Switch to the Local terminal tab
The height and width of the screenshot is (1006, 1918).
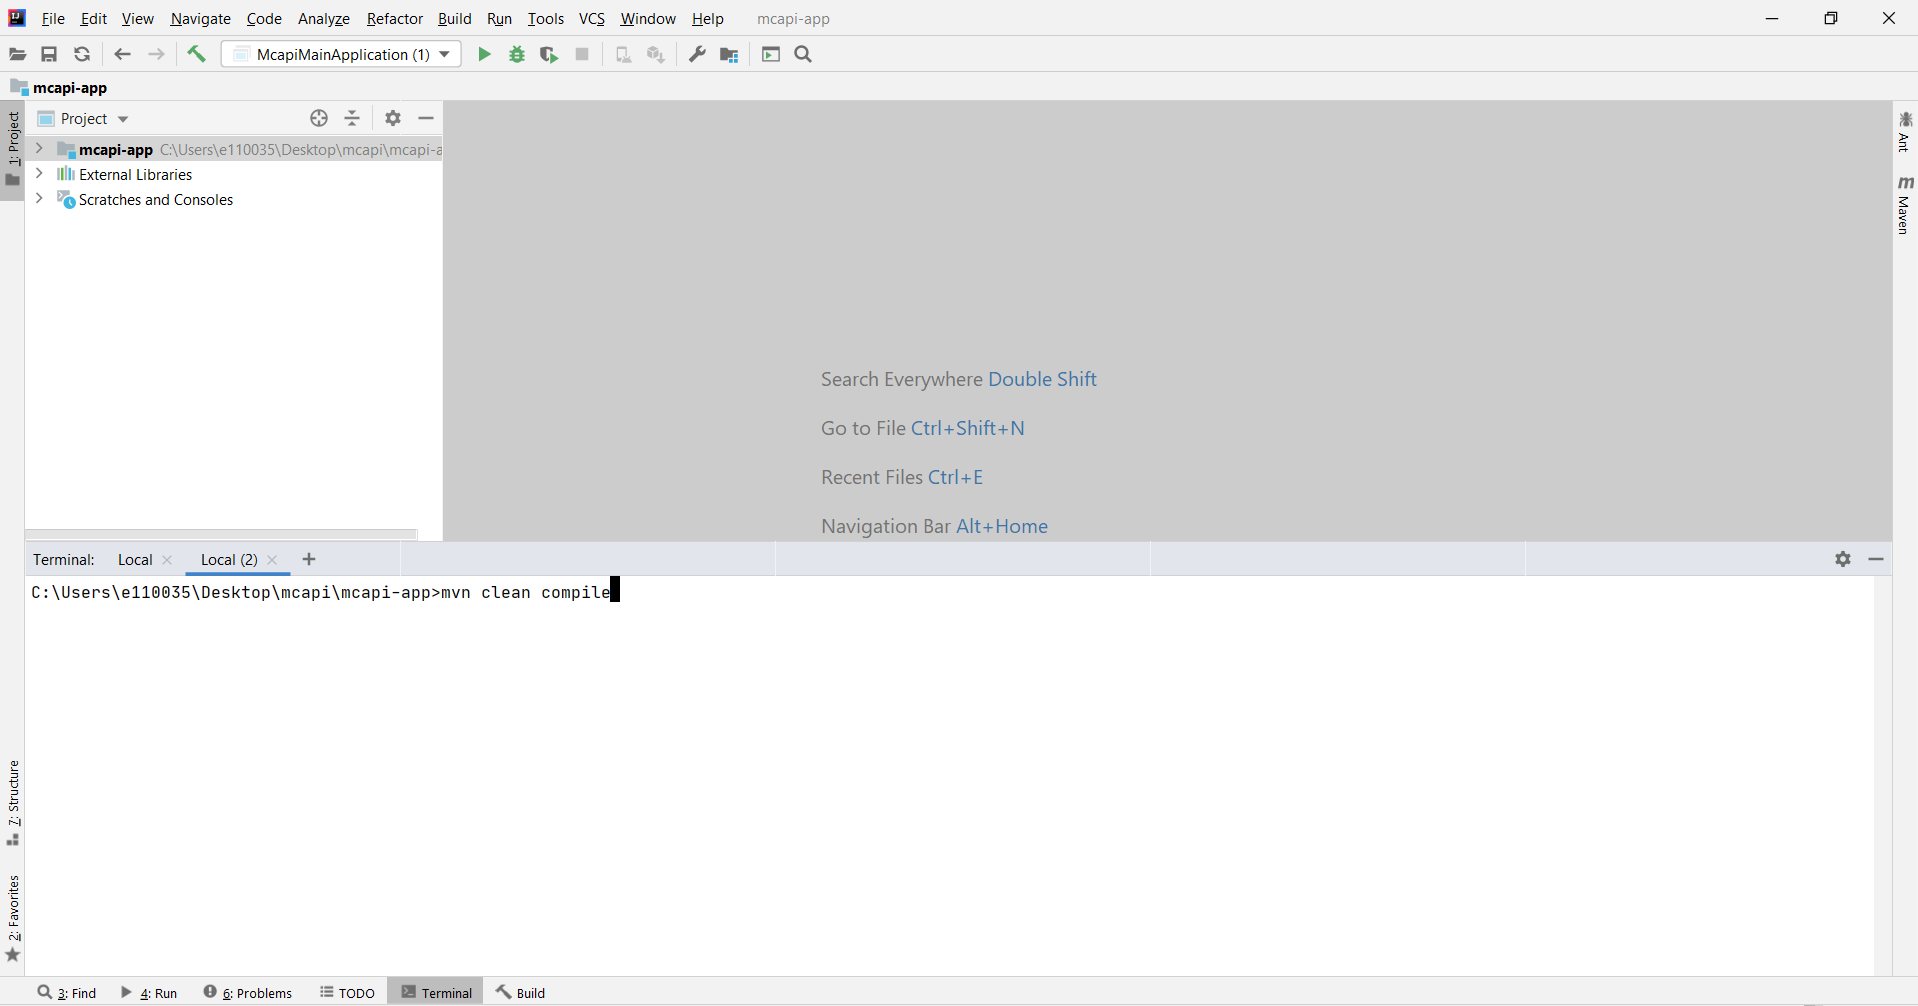[135, 560]
